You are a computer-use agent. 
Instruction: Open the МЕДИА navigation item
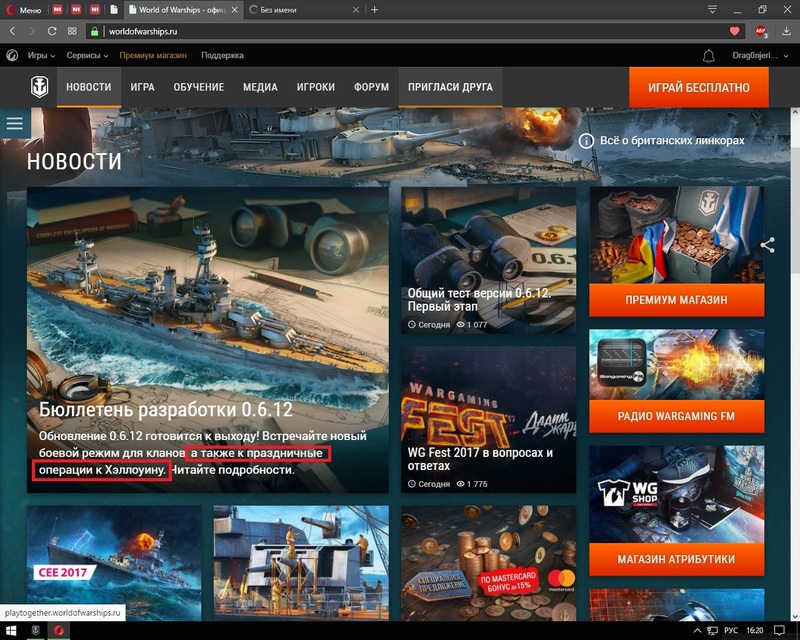(x=260, y=87)
